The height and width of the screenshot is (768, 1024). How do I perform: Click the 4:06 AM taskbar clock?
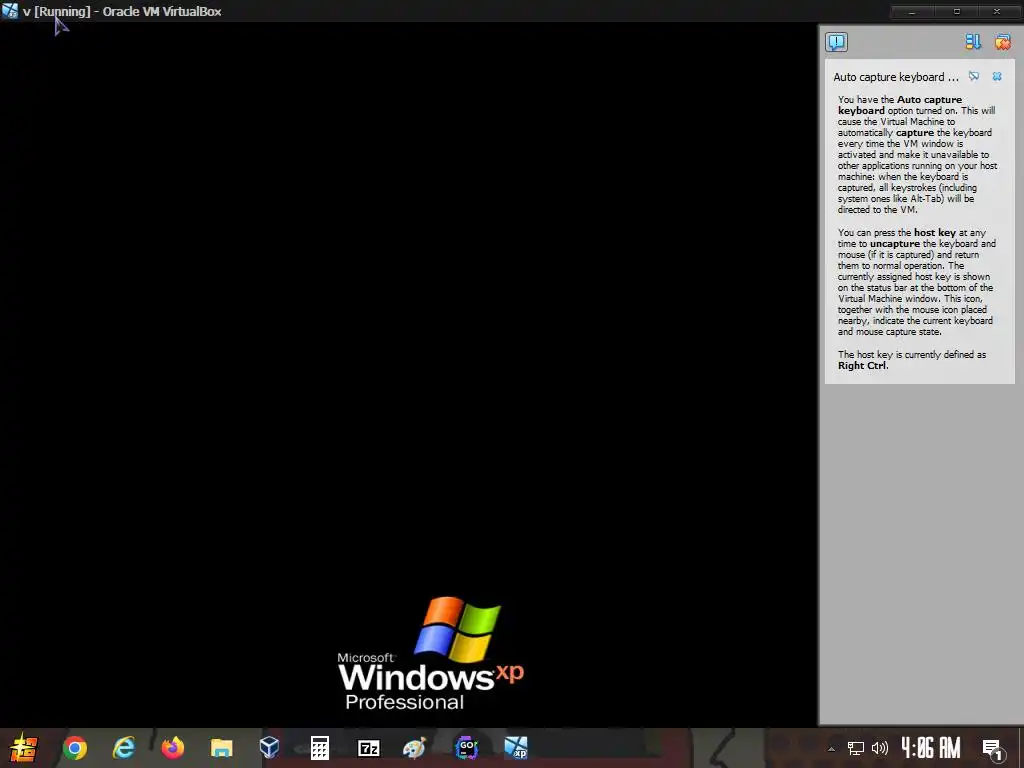[x=931, y=748]
